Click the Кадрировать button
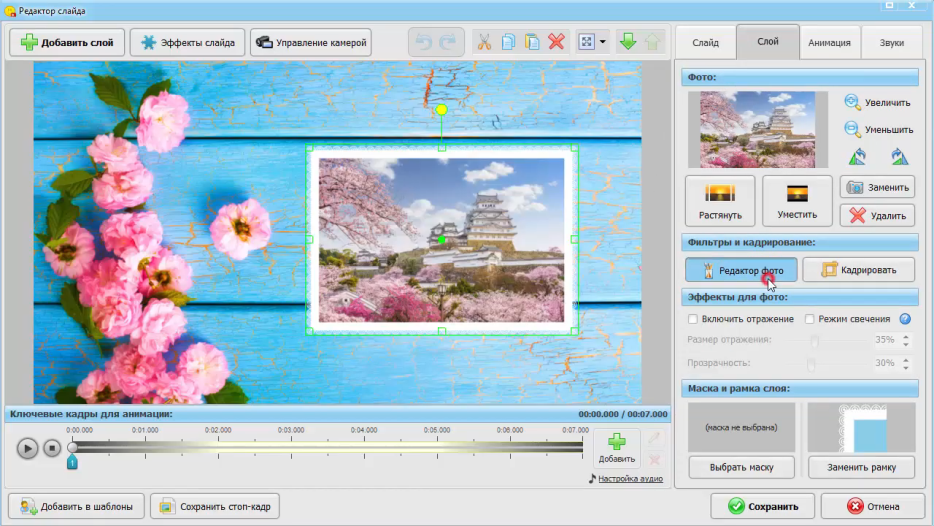This screenshot has width=934, height=526. (859, 270)
